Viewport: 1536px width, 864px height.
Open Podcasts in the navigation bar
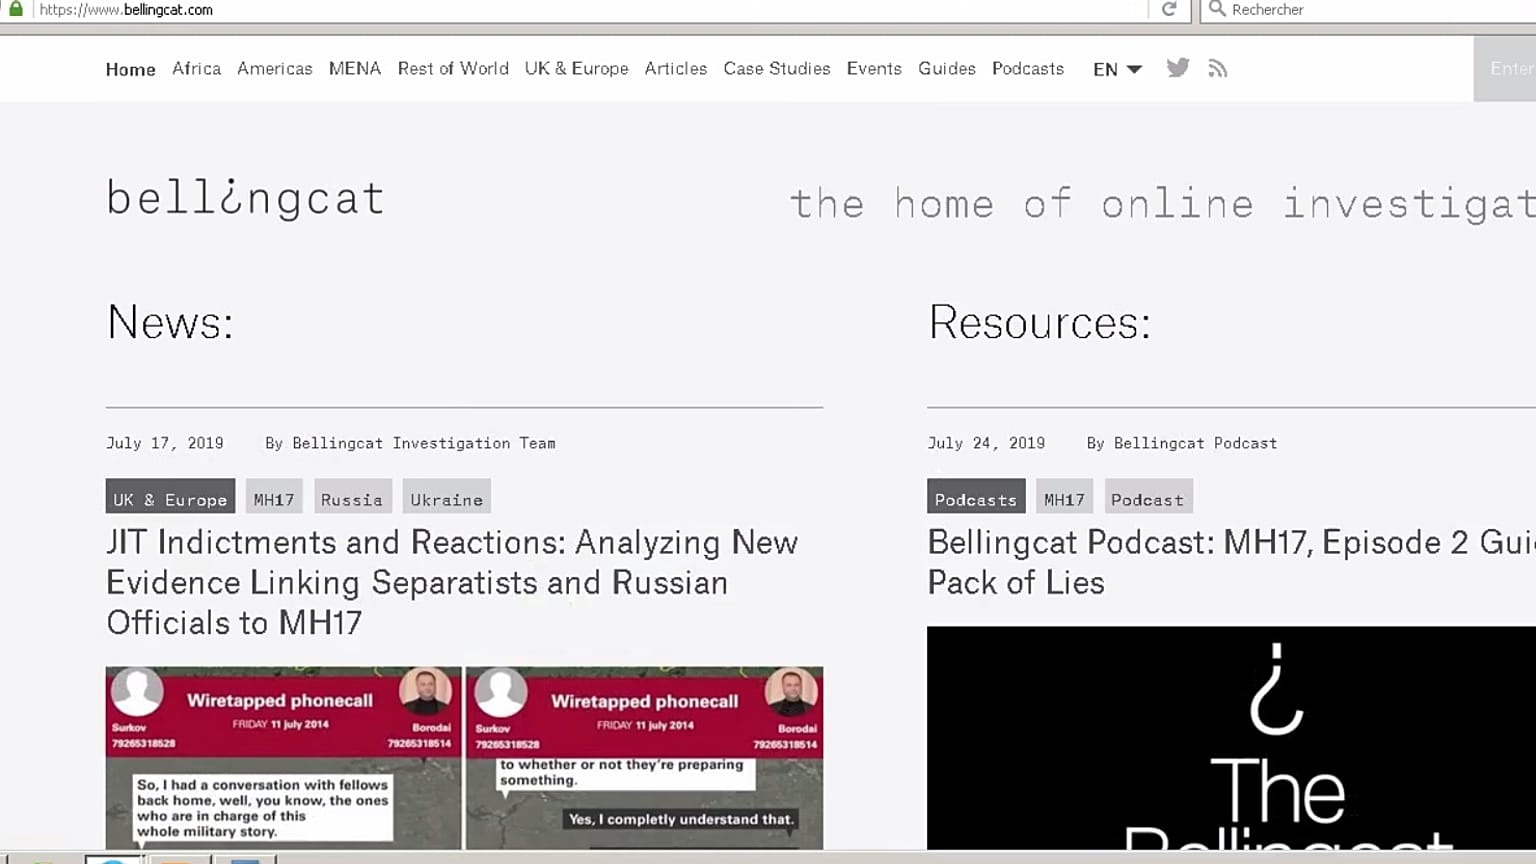[x=1028, y=68]
